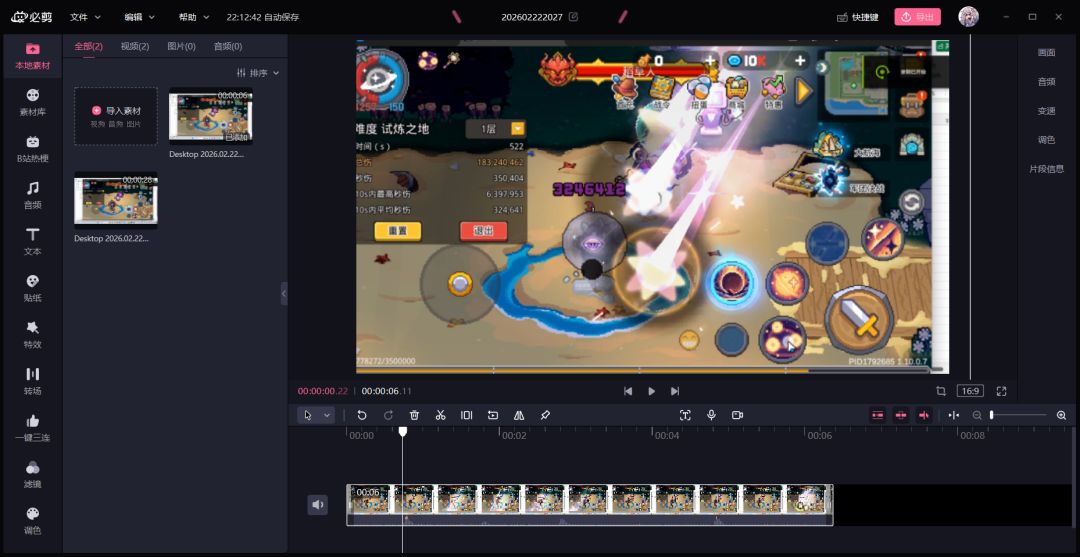Open the 特效 effects panel
The image size is (1080, 557).
click(x=32, y=335)
